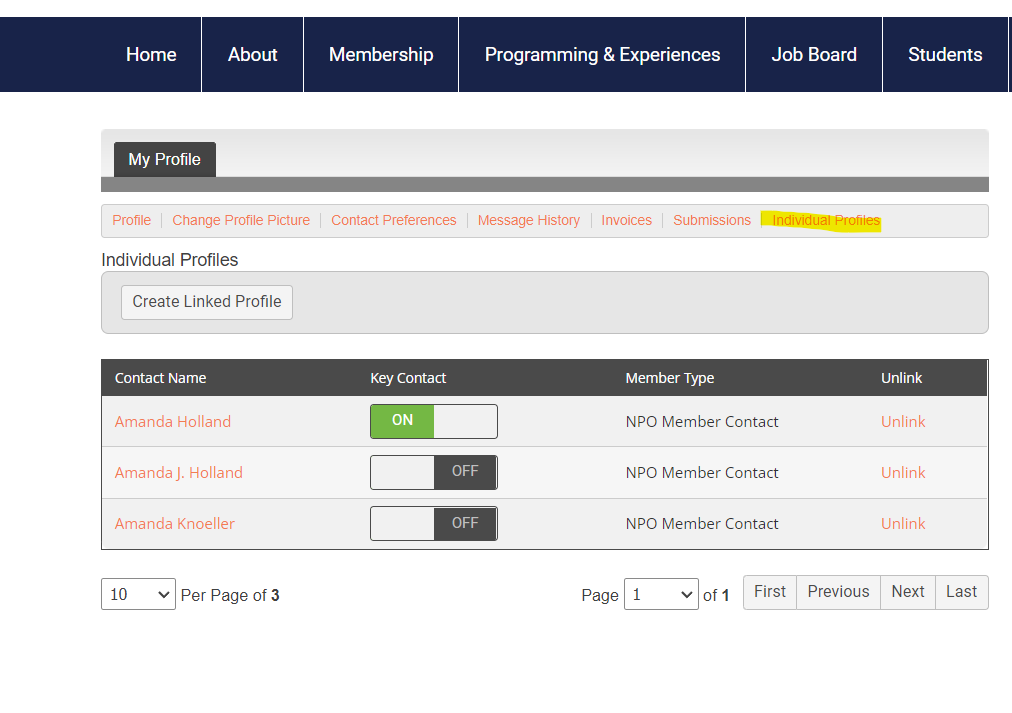Toggle Key Contact for Amanda Knoeller
This screenshot has width=1012, height=713.
pos(434,523)
